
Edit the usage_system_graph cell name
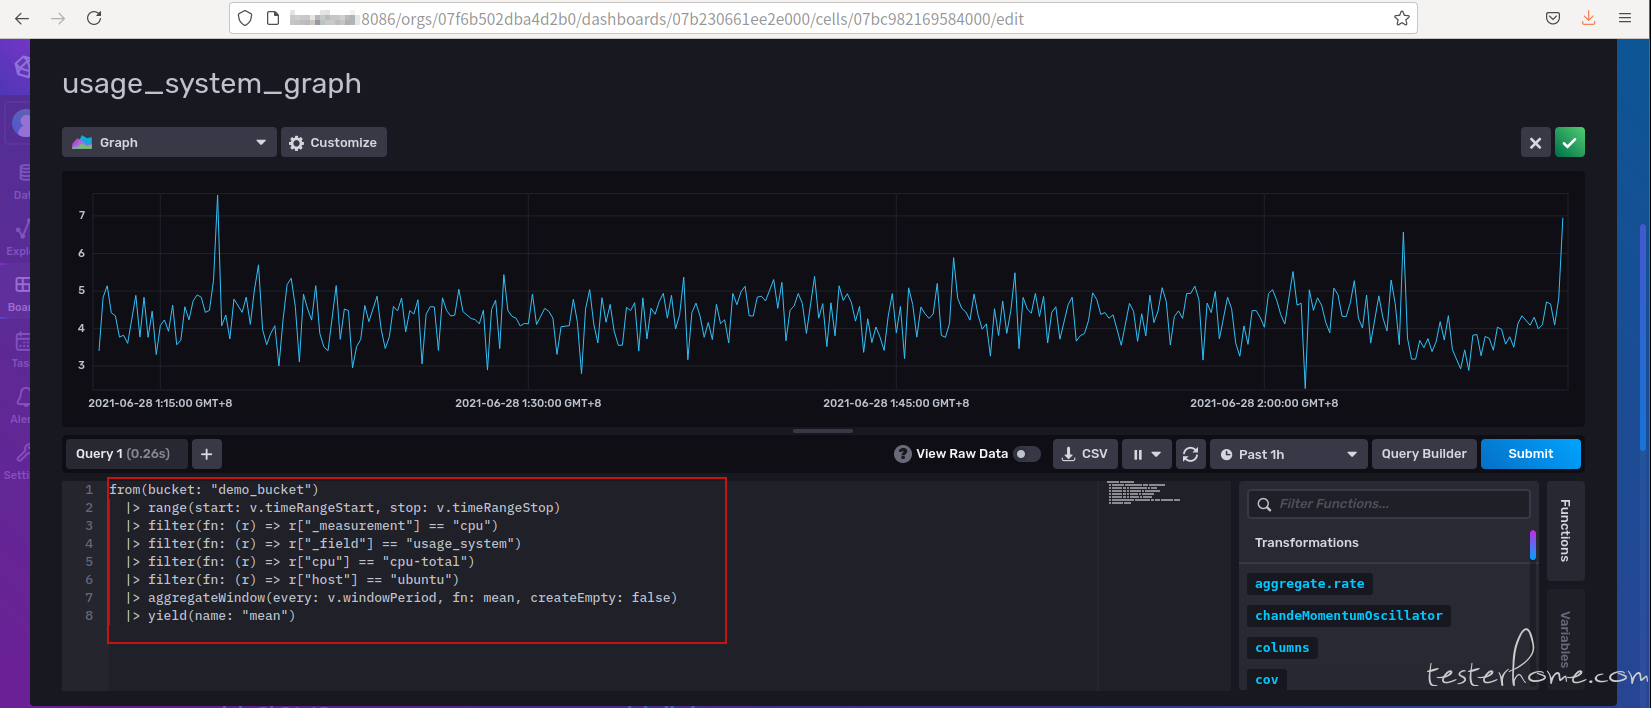tap(212, 83)
